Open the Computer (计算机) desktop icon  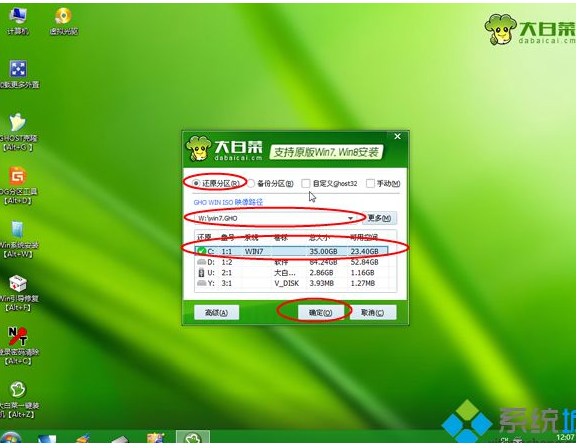tap(18, 21)
